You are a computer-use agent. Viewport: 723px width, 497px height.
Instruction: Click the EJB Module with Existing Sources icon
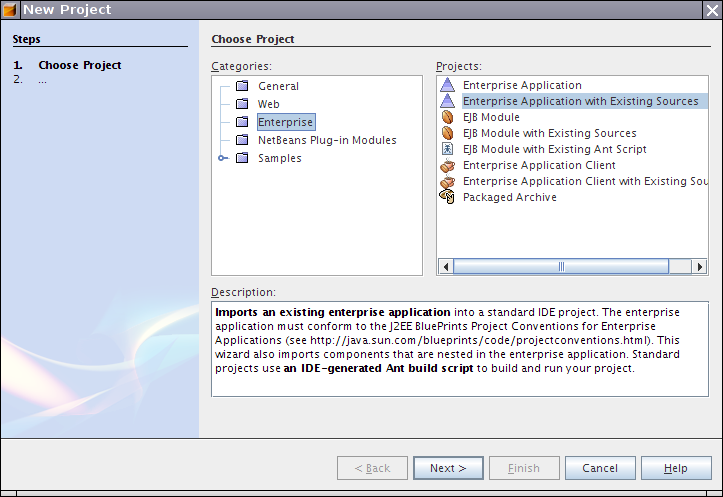pyautogui.click(x=447, y=133)
